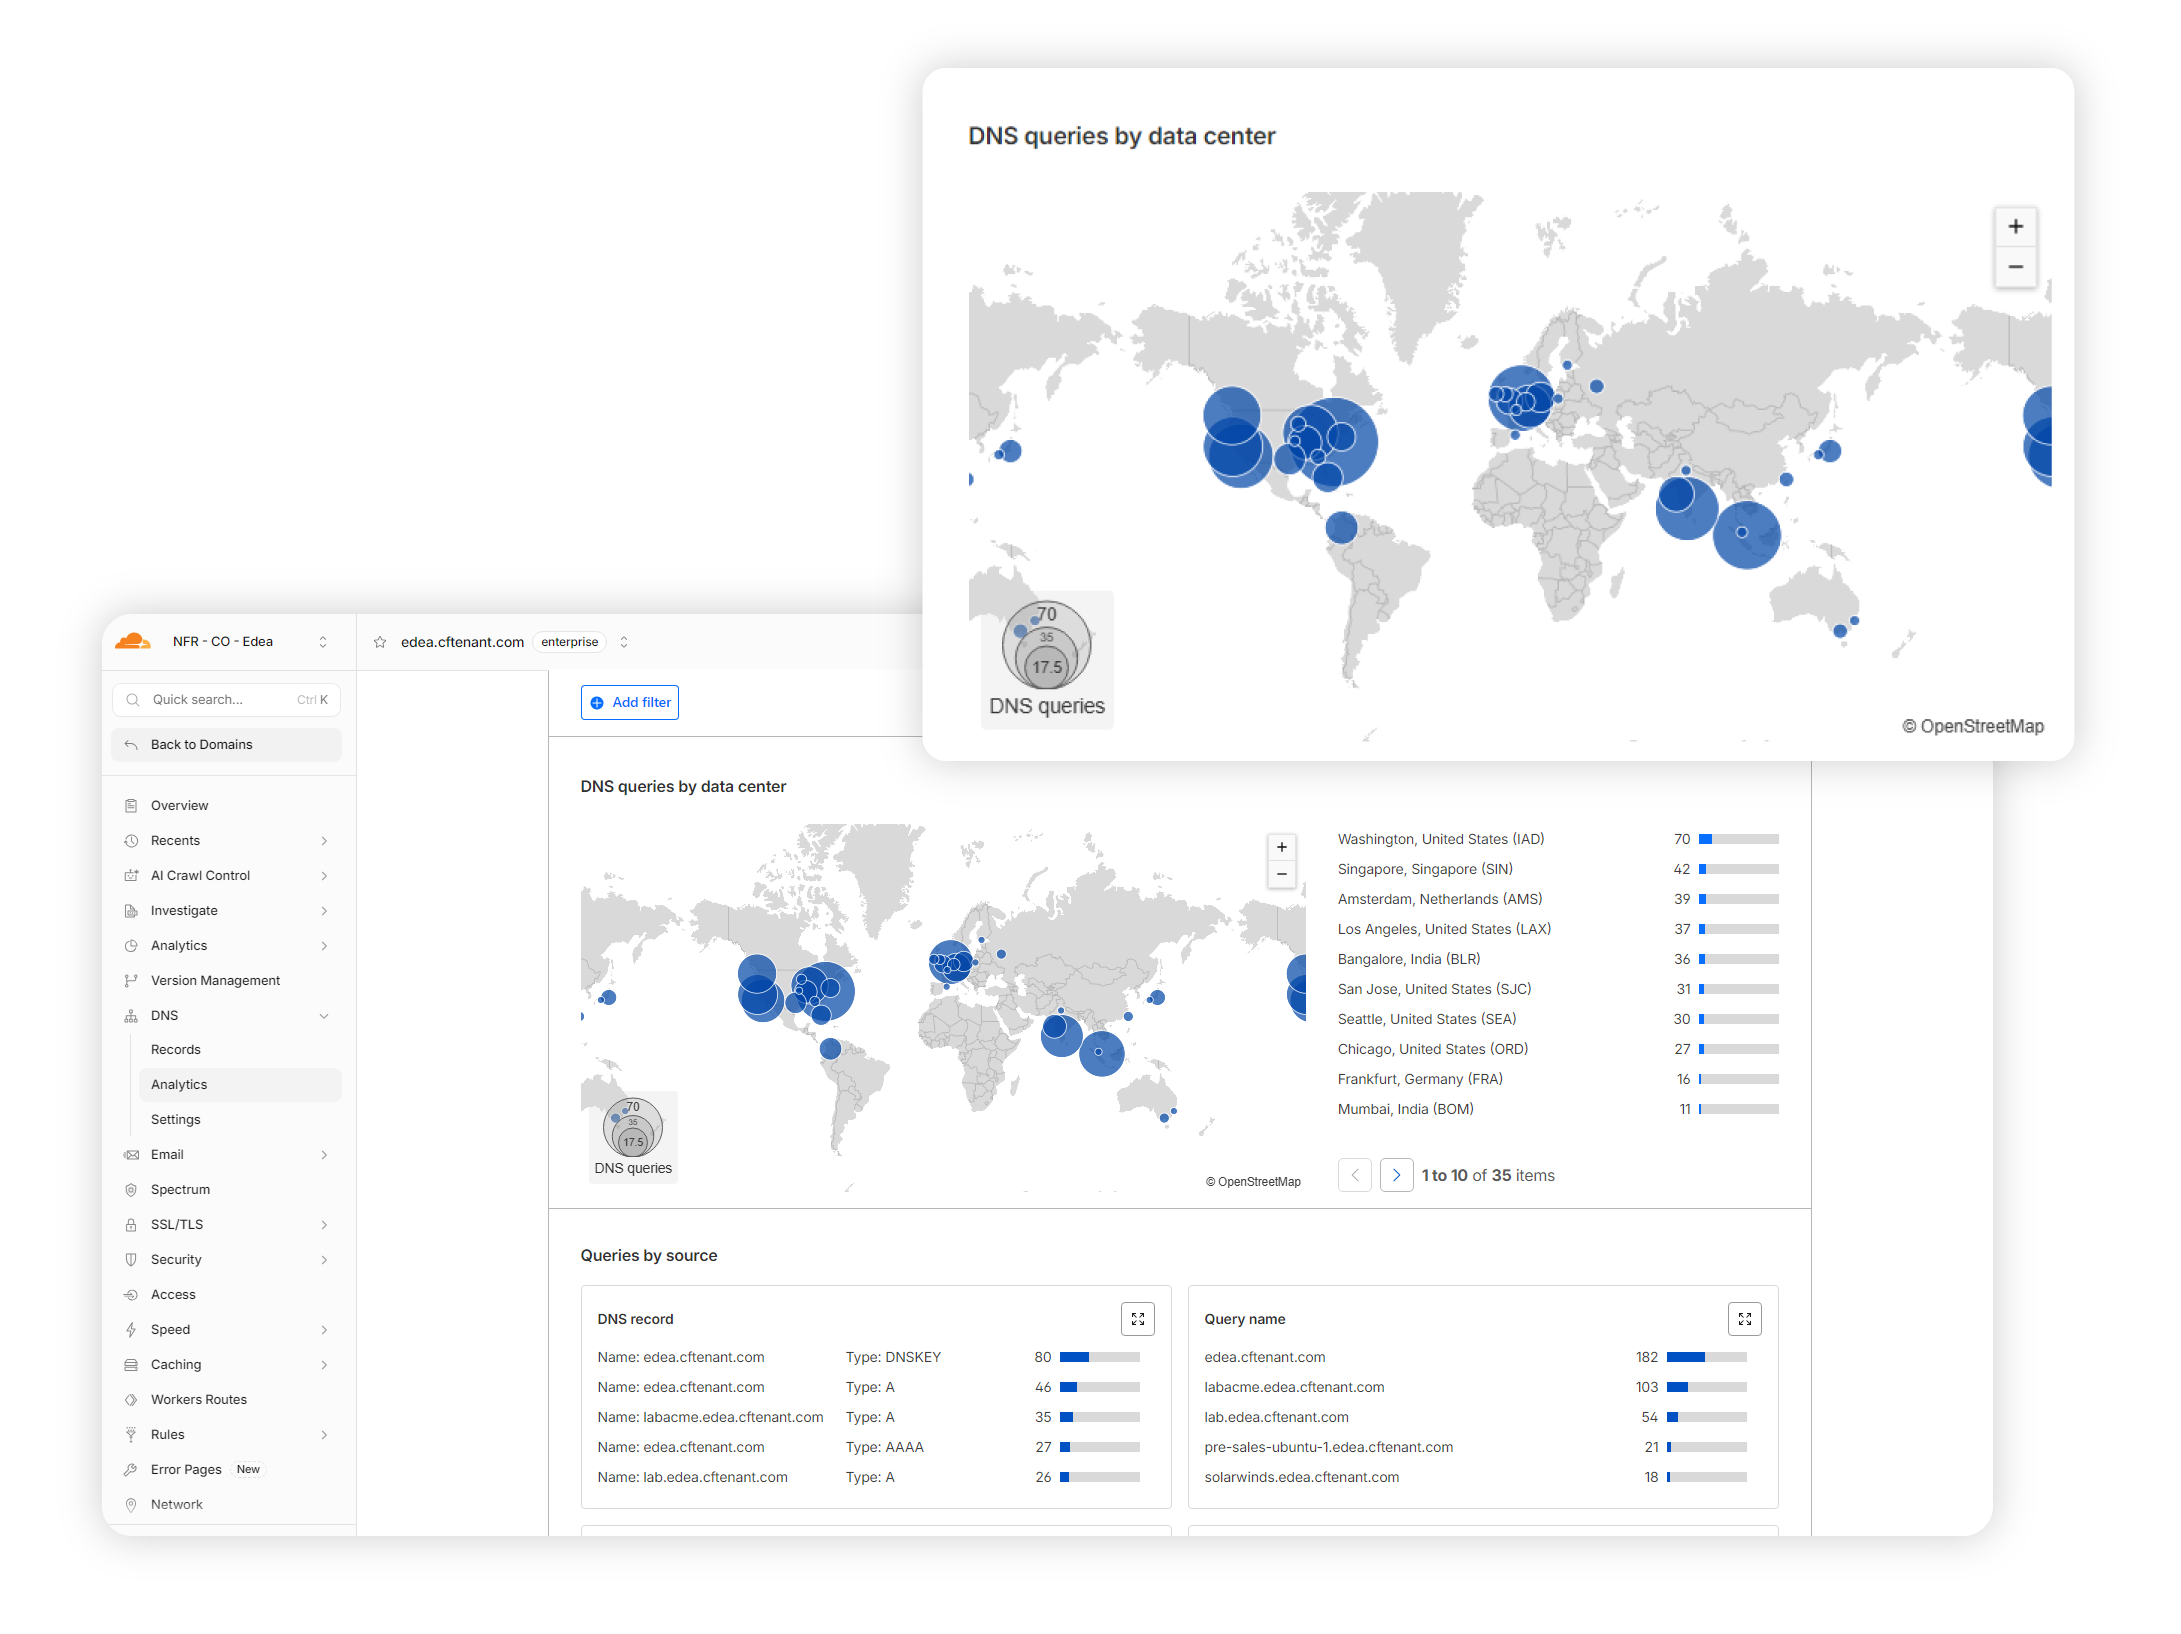The height and width of the screenshot is (1634, 2181).
Task: Open the OpenStreetMap attribution on dashboard map
Action: [1253, 1181]
